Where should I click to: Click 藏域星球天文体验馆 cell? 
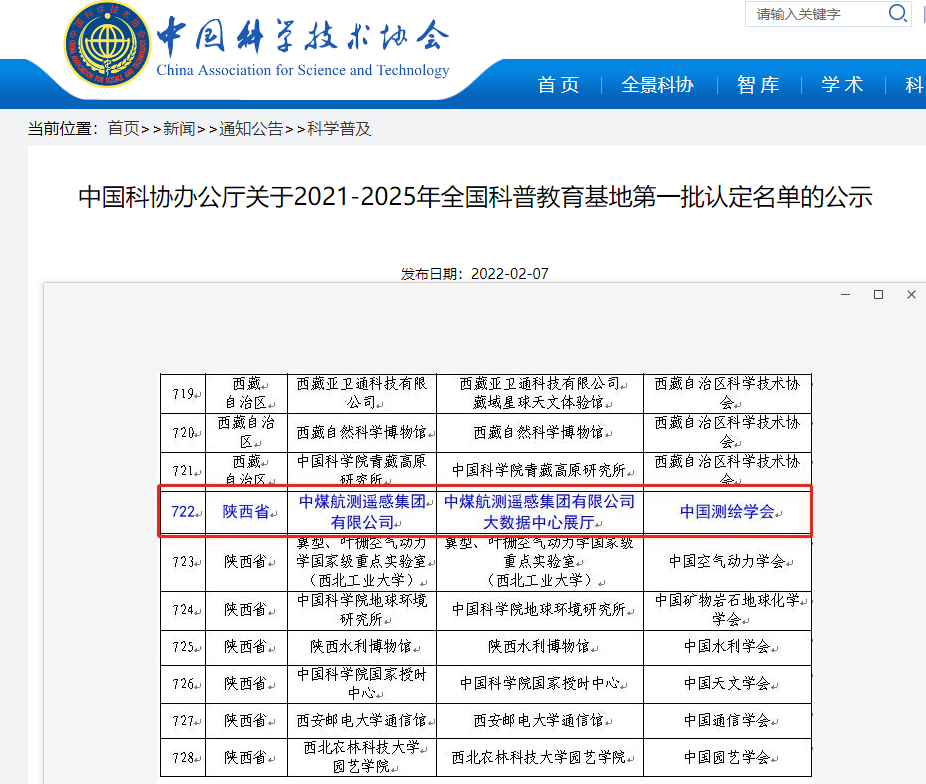point(540,394)
